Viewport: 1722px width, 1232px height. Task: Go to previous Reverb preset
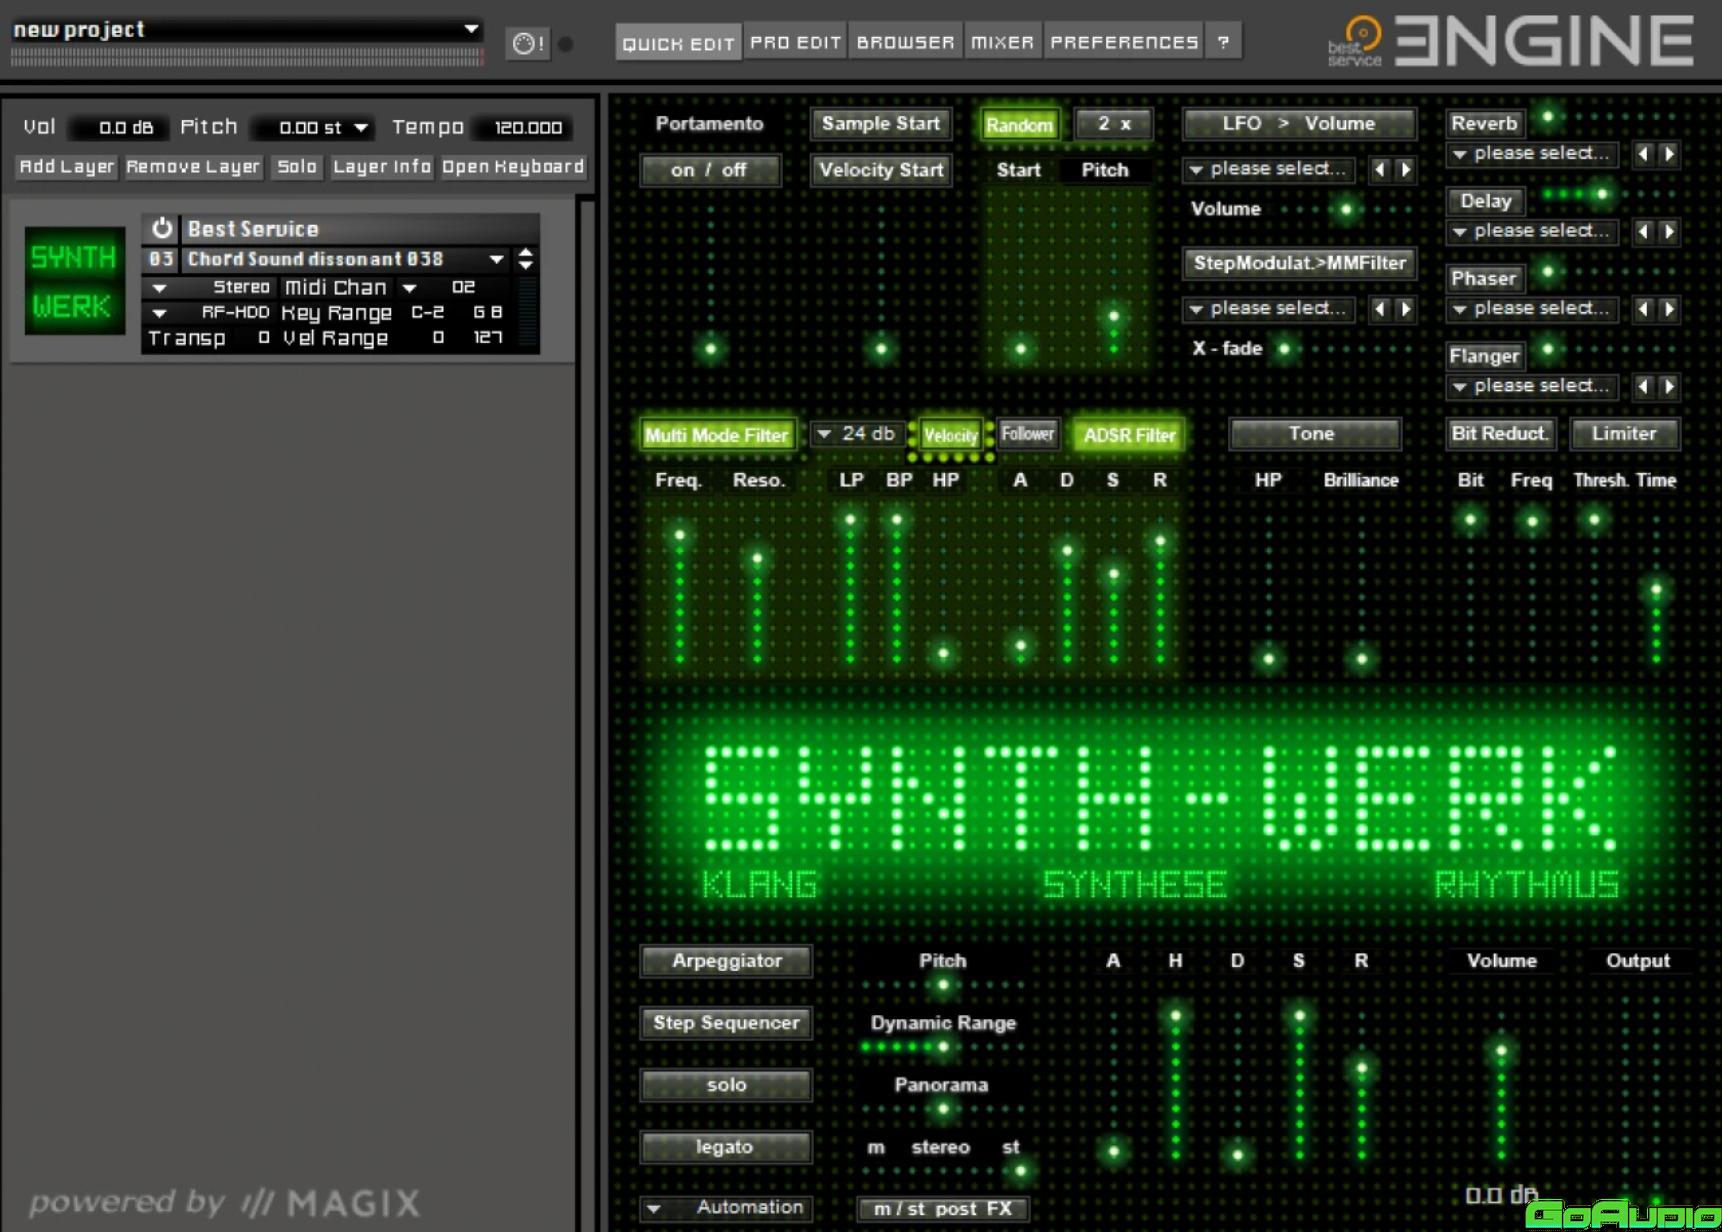[x=1643, y=154]
